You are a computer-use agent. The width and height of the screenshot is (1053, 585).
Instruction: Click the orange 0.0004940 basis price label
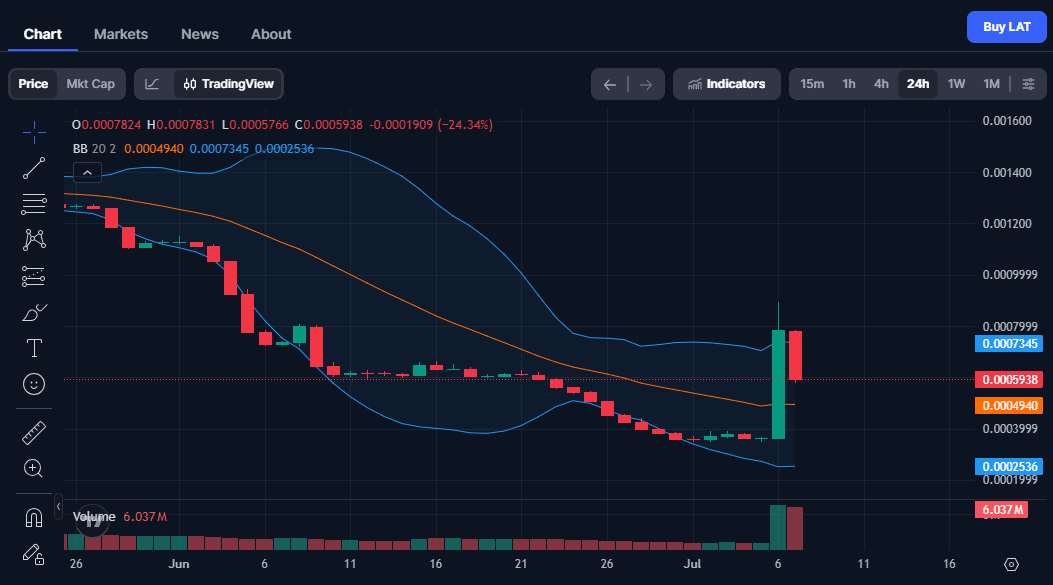pyautogui.click(x=1009, y=406)
